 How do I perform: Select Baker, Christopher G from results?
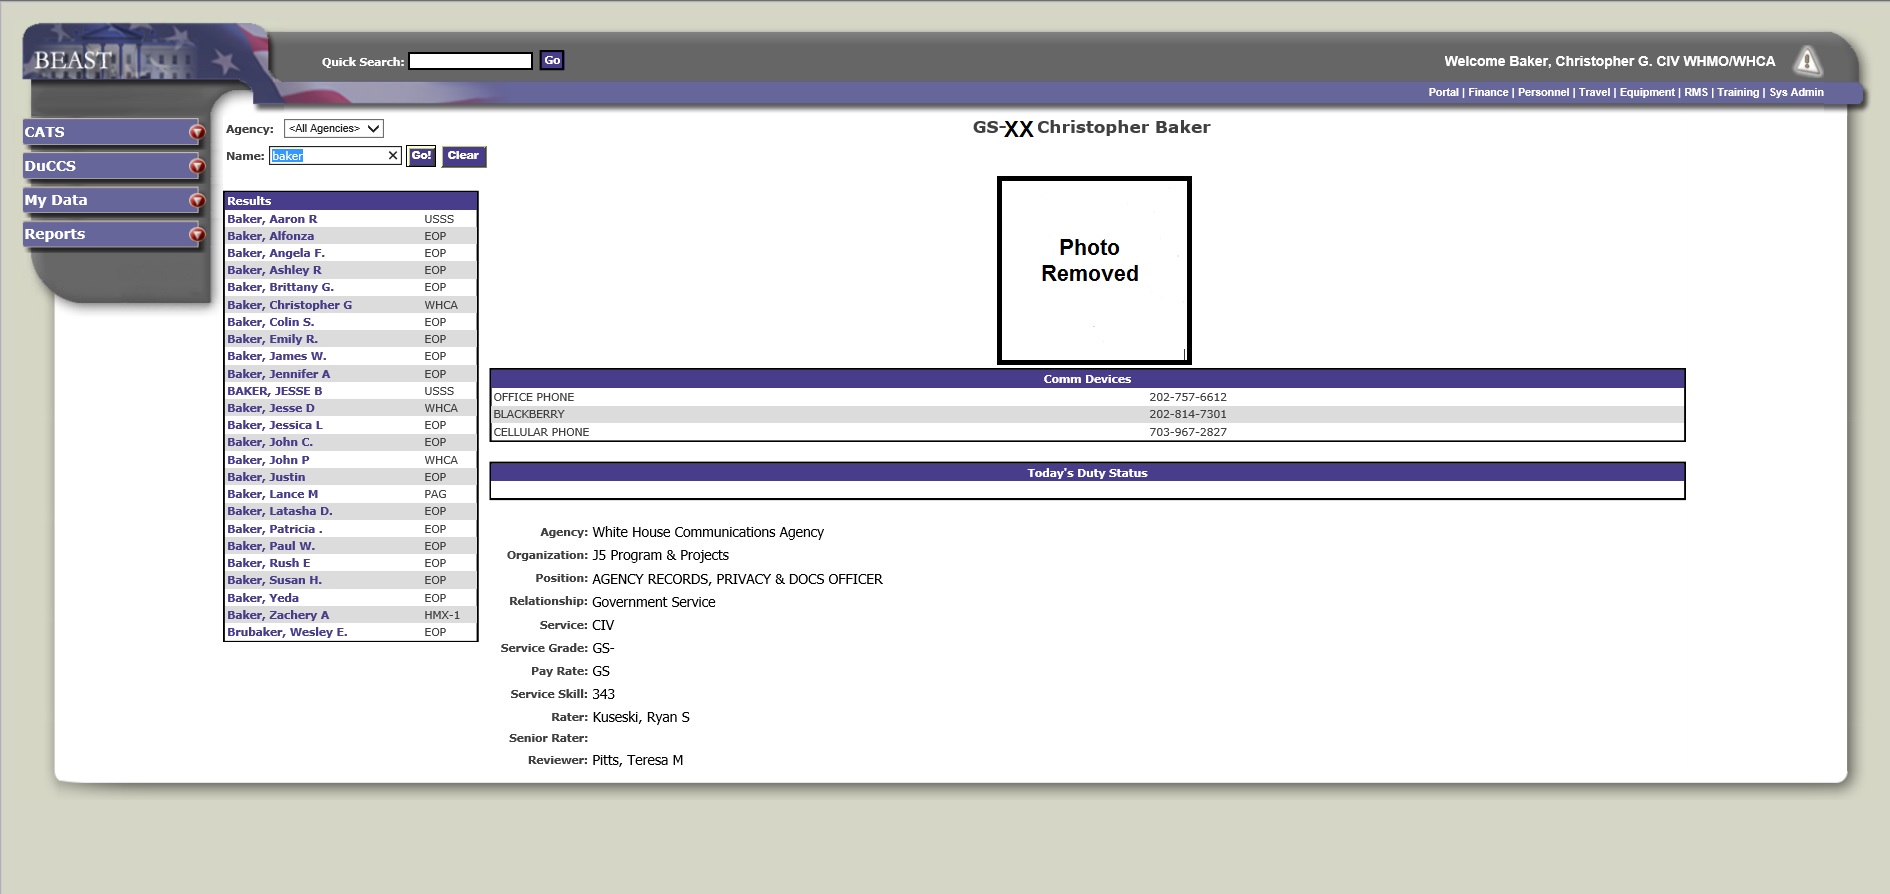click(x=289, y=305)
